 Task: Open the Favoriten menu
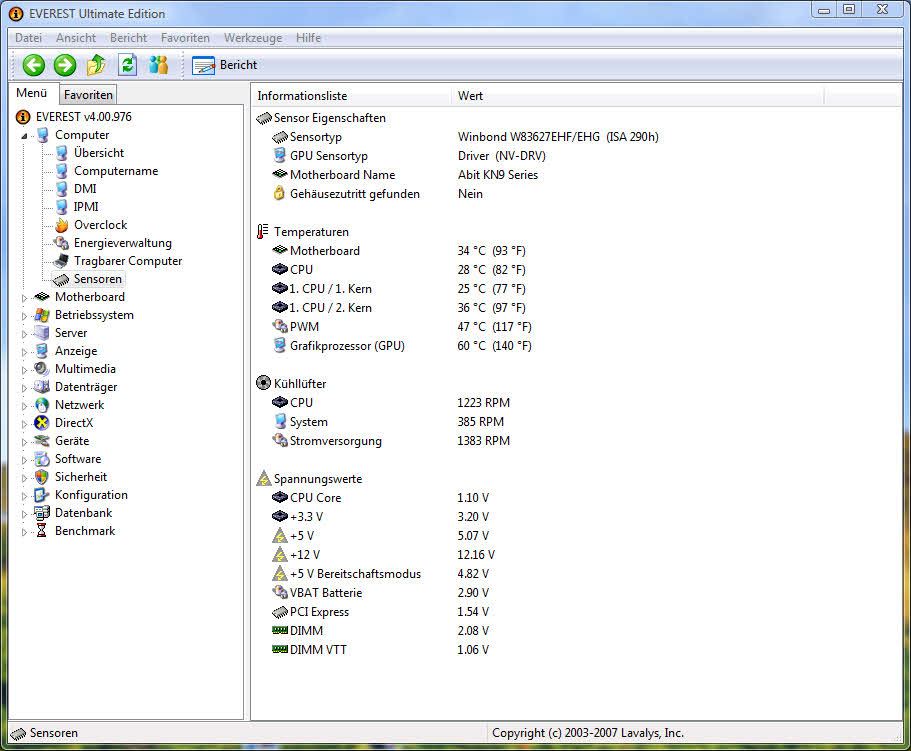(x=185, y=38)
